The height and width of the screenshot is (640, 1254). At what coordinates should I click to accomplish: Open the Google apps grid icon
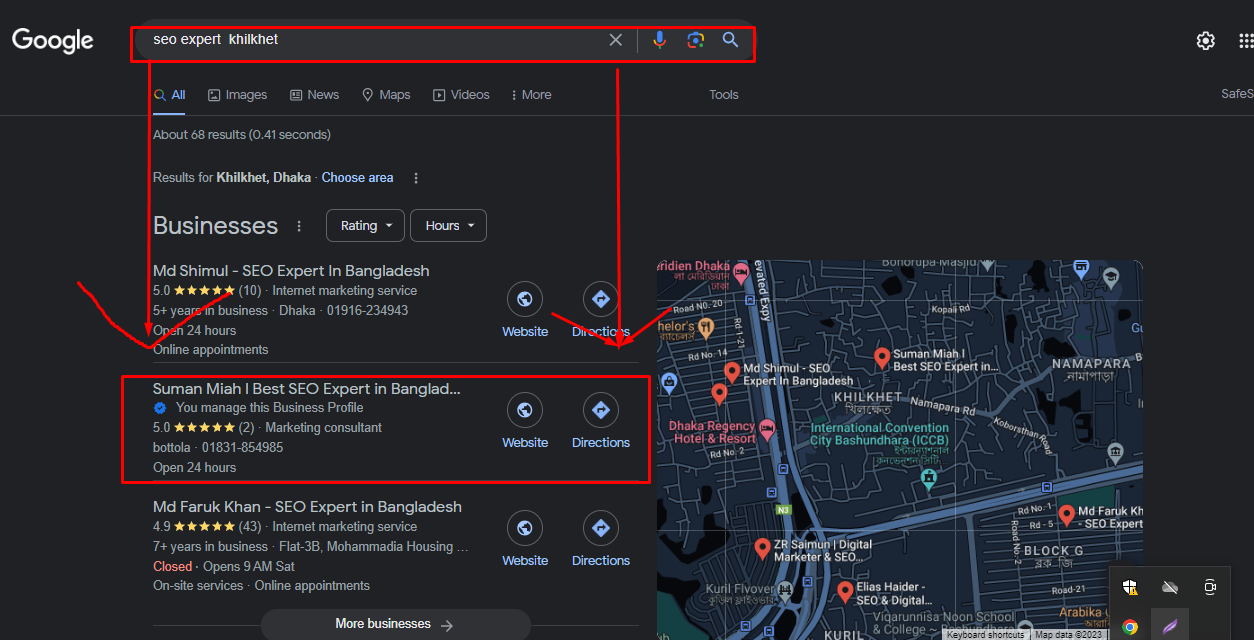point(1245,41)
